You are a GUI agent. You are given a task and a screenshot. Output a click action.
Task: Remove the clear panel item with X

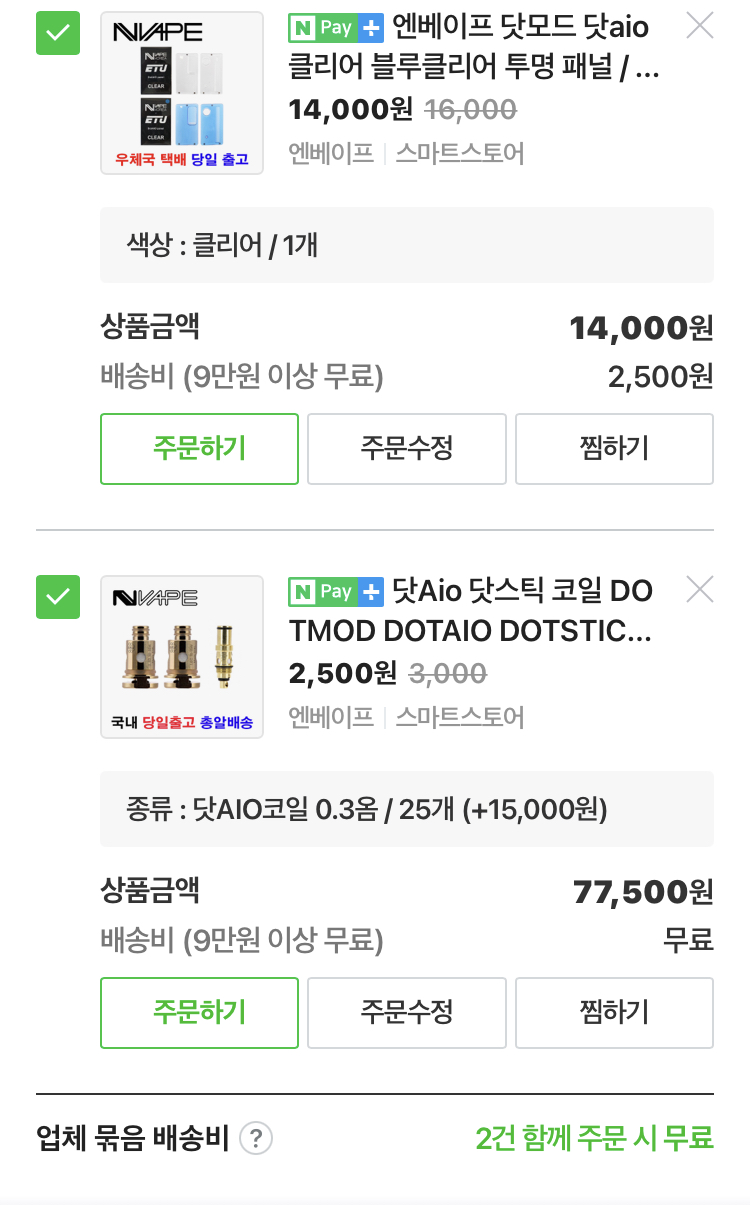click(x=700, y=26)
